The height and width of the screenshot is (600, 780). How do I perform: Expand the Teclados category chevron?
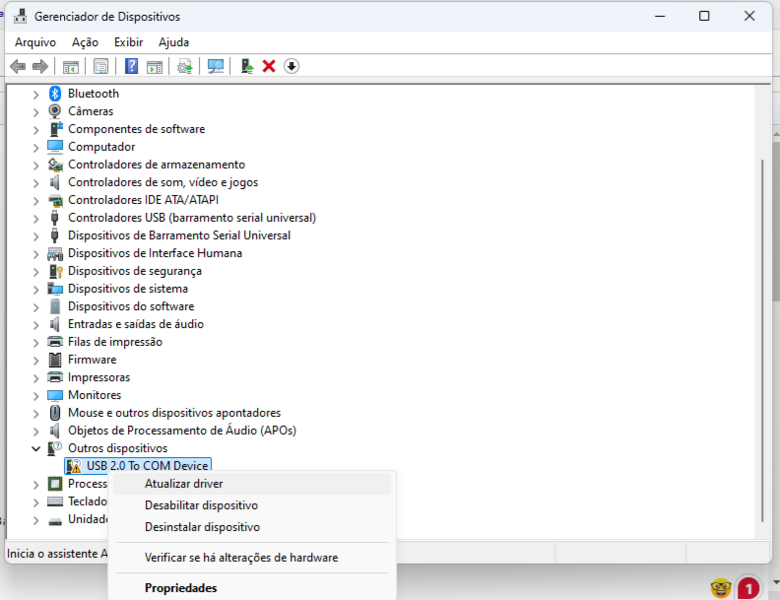click(x=36, y=502)
